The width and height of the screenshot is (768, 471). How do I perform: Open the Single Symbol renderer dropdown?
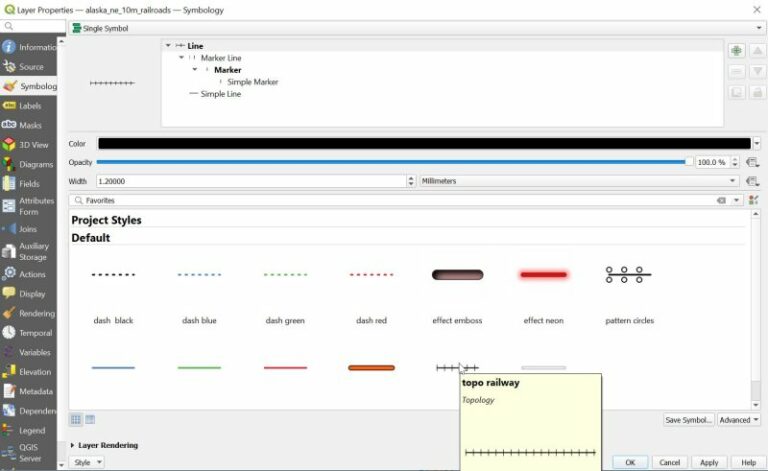[410, 28]
